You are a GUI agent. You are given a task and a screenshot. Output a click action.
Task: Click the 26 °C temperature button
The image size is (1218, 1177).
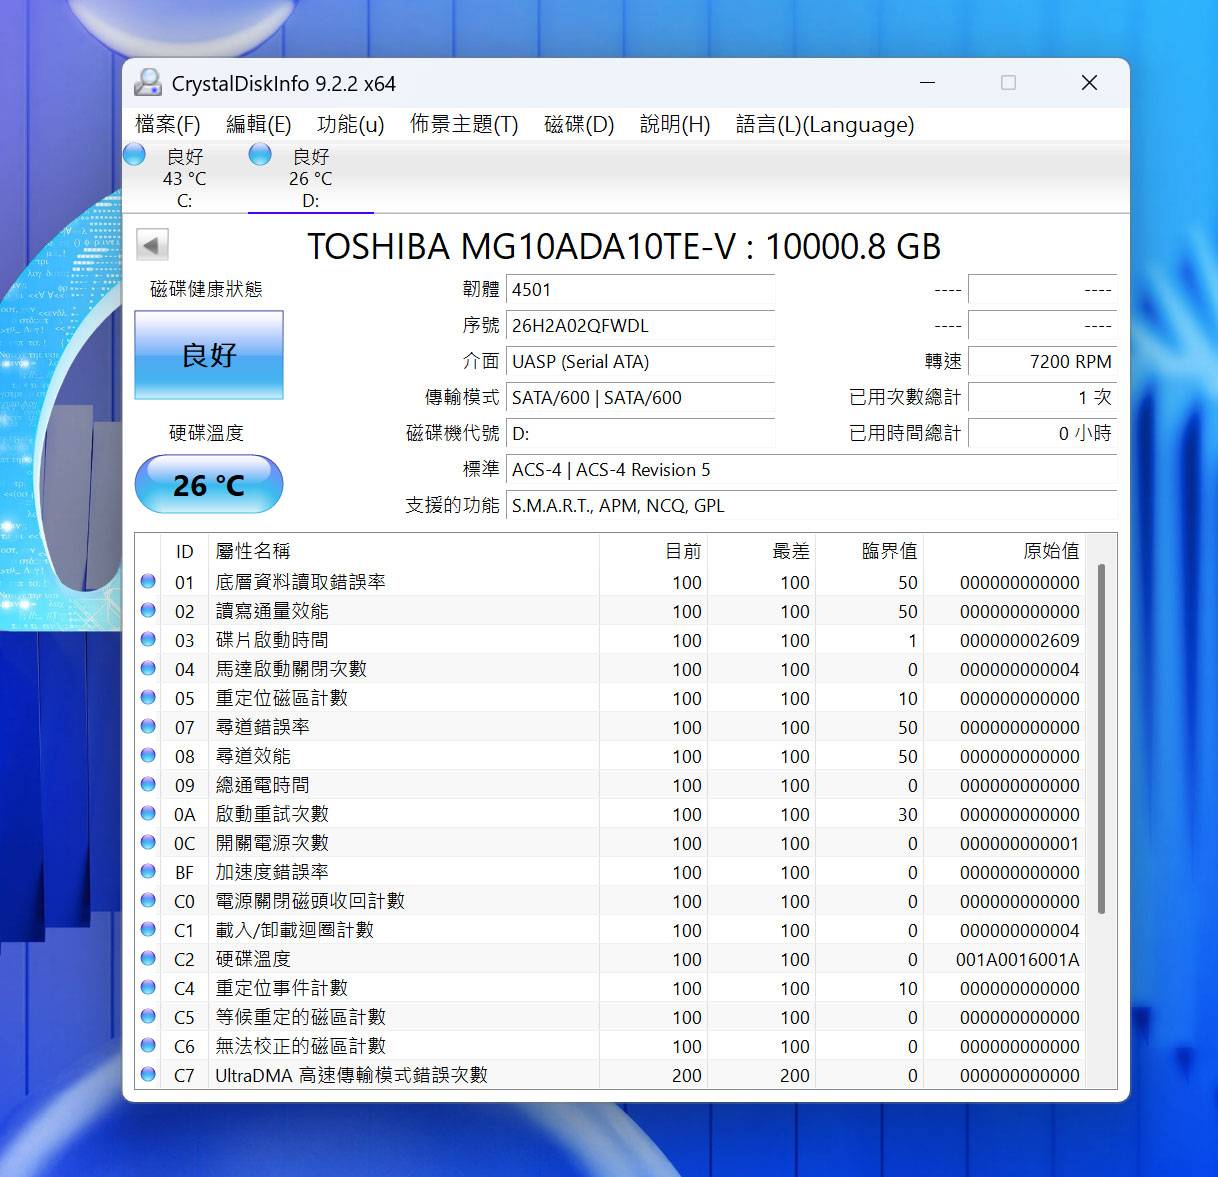coord(209,485)
